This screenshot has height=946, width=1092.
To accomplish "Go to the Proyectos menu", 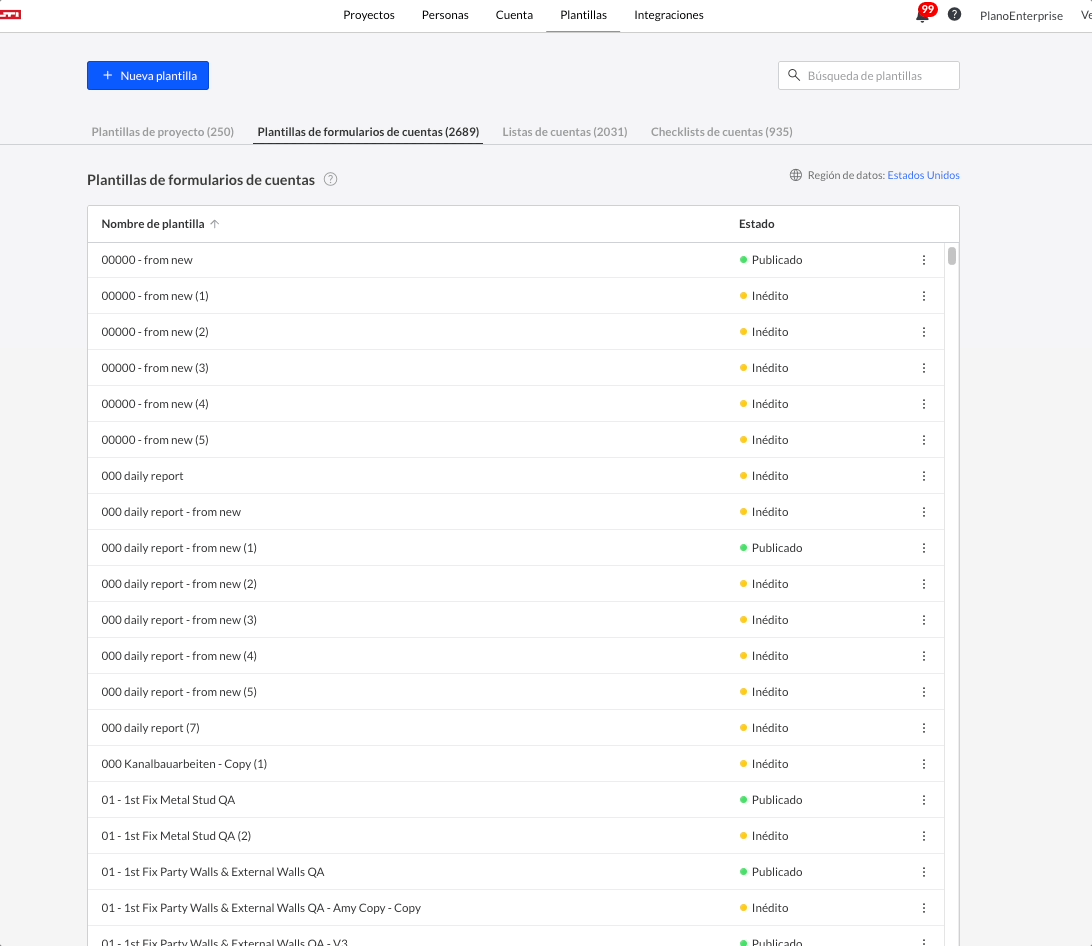I will [x=368, y=15].
